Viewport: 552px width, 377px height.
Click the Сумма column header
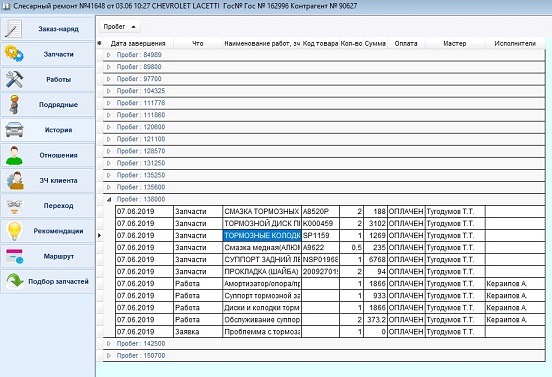(x=375, y=44)
